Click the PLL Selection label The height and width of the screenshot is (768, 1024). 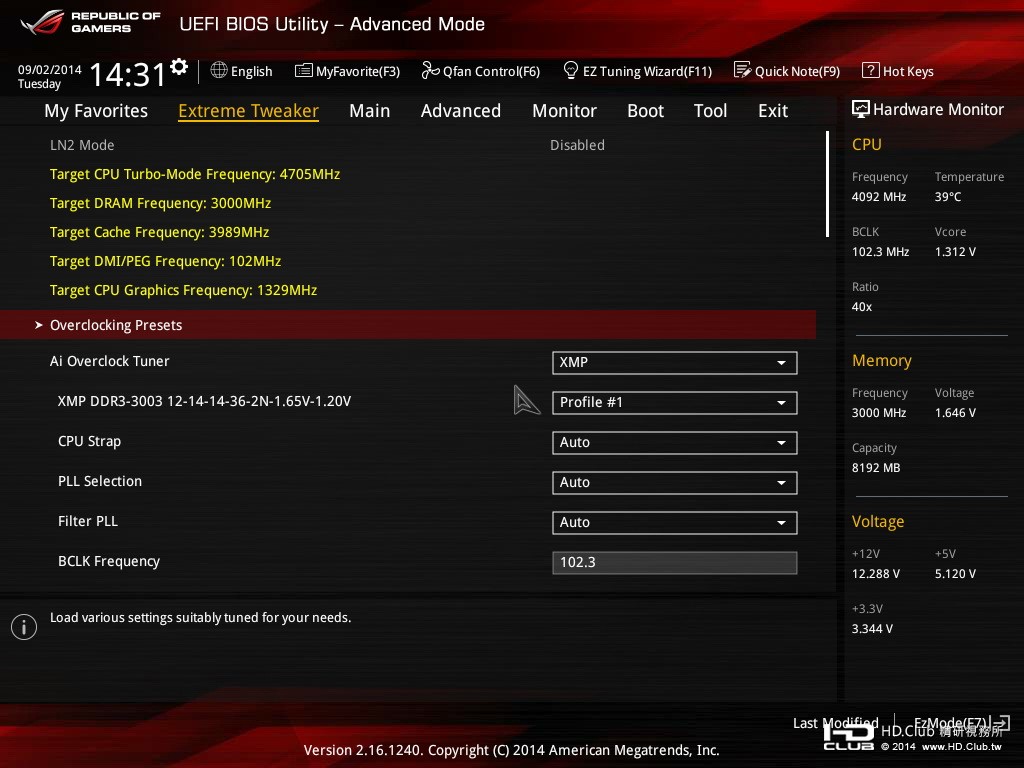pyautogui.click(x=100, y=481)
